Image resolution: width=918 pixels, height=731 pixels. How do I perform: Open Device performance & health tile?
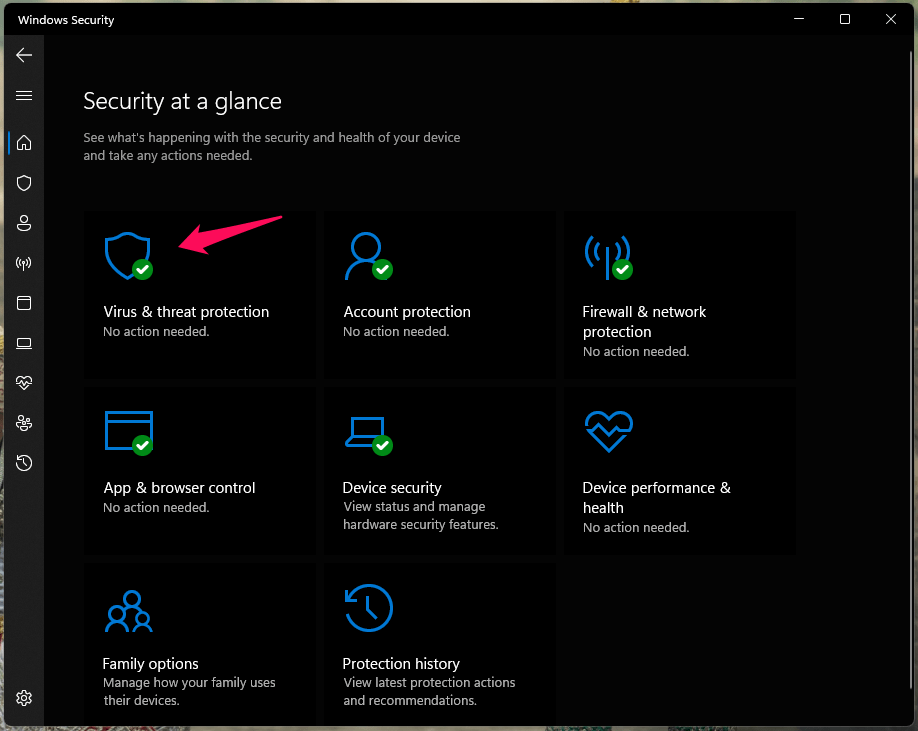[x=679, y=470]
